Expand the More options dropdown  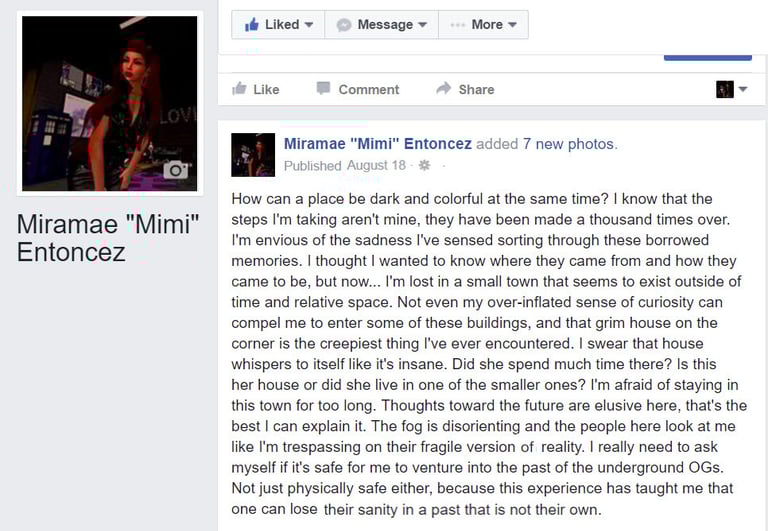click(x=512, y=24)
